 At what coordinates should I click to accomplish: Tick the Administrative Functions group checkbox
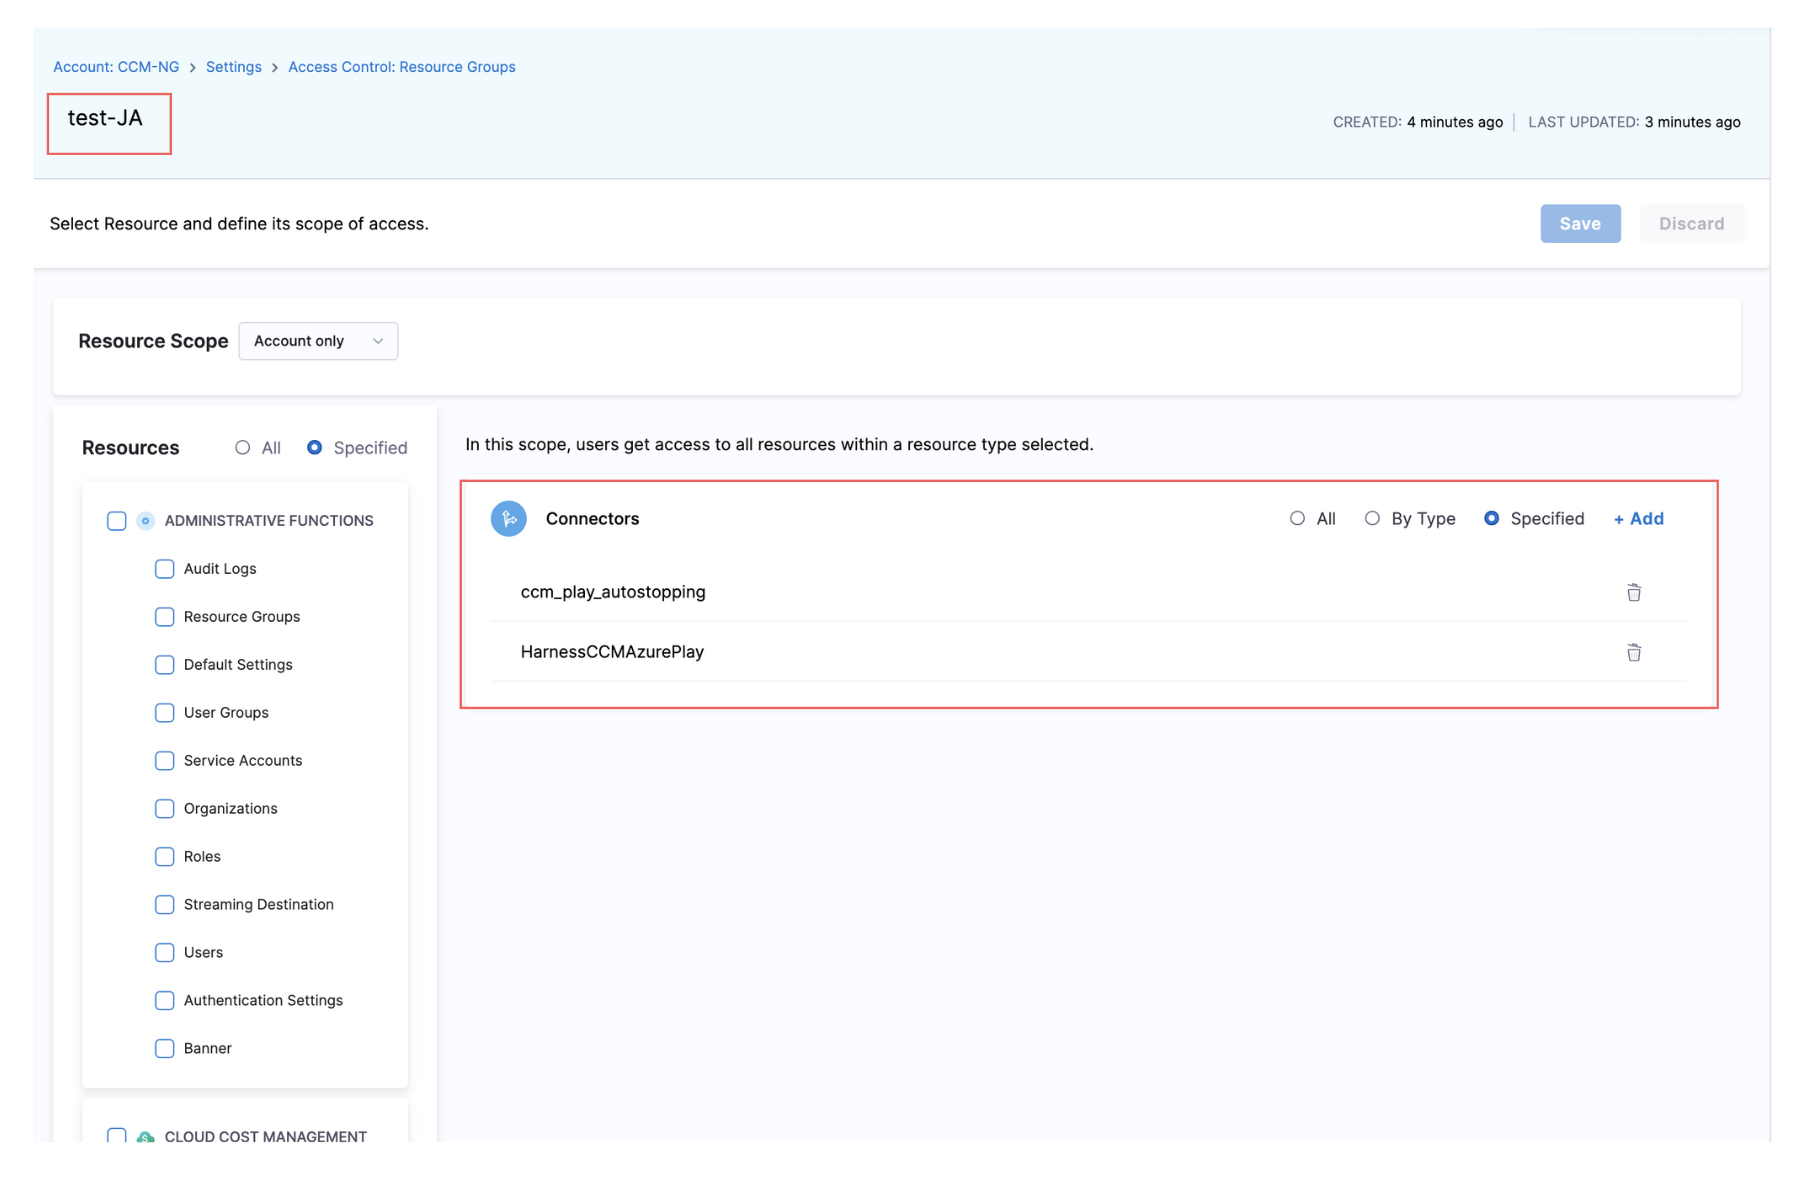[x=117, y=520]
